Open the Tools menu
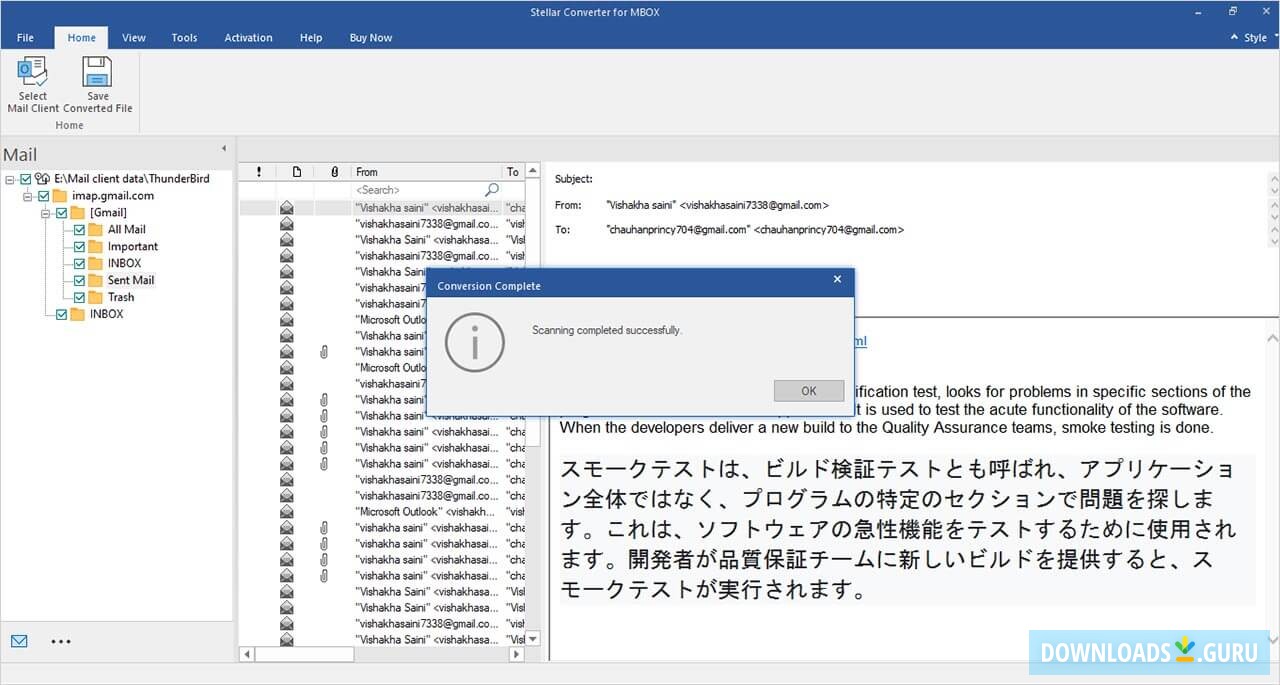The width and height of the screenshot is (1280, 685). (183, 37)
